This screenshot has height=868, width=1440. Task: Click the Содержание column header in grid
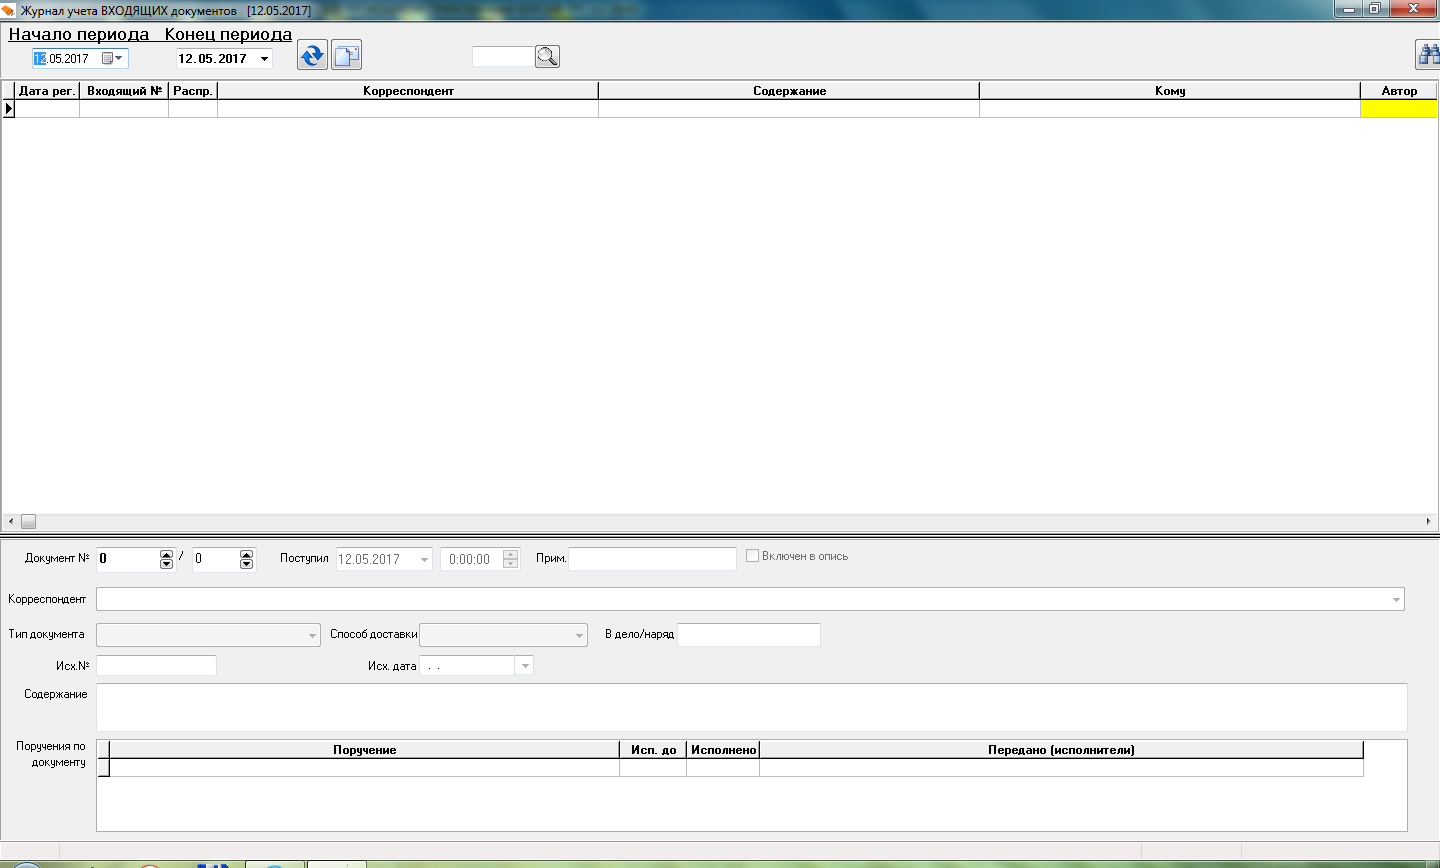pyautogui.click(x=789, y=91)
